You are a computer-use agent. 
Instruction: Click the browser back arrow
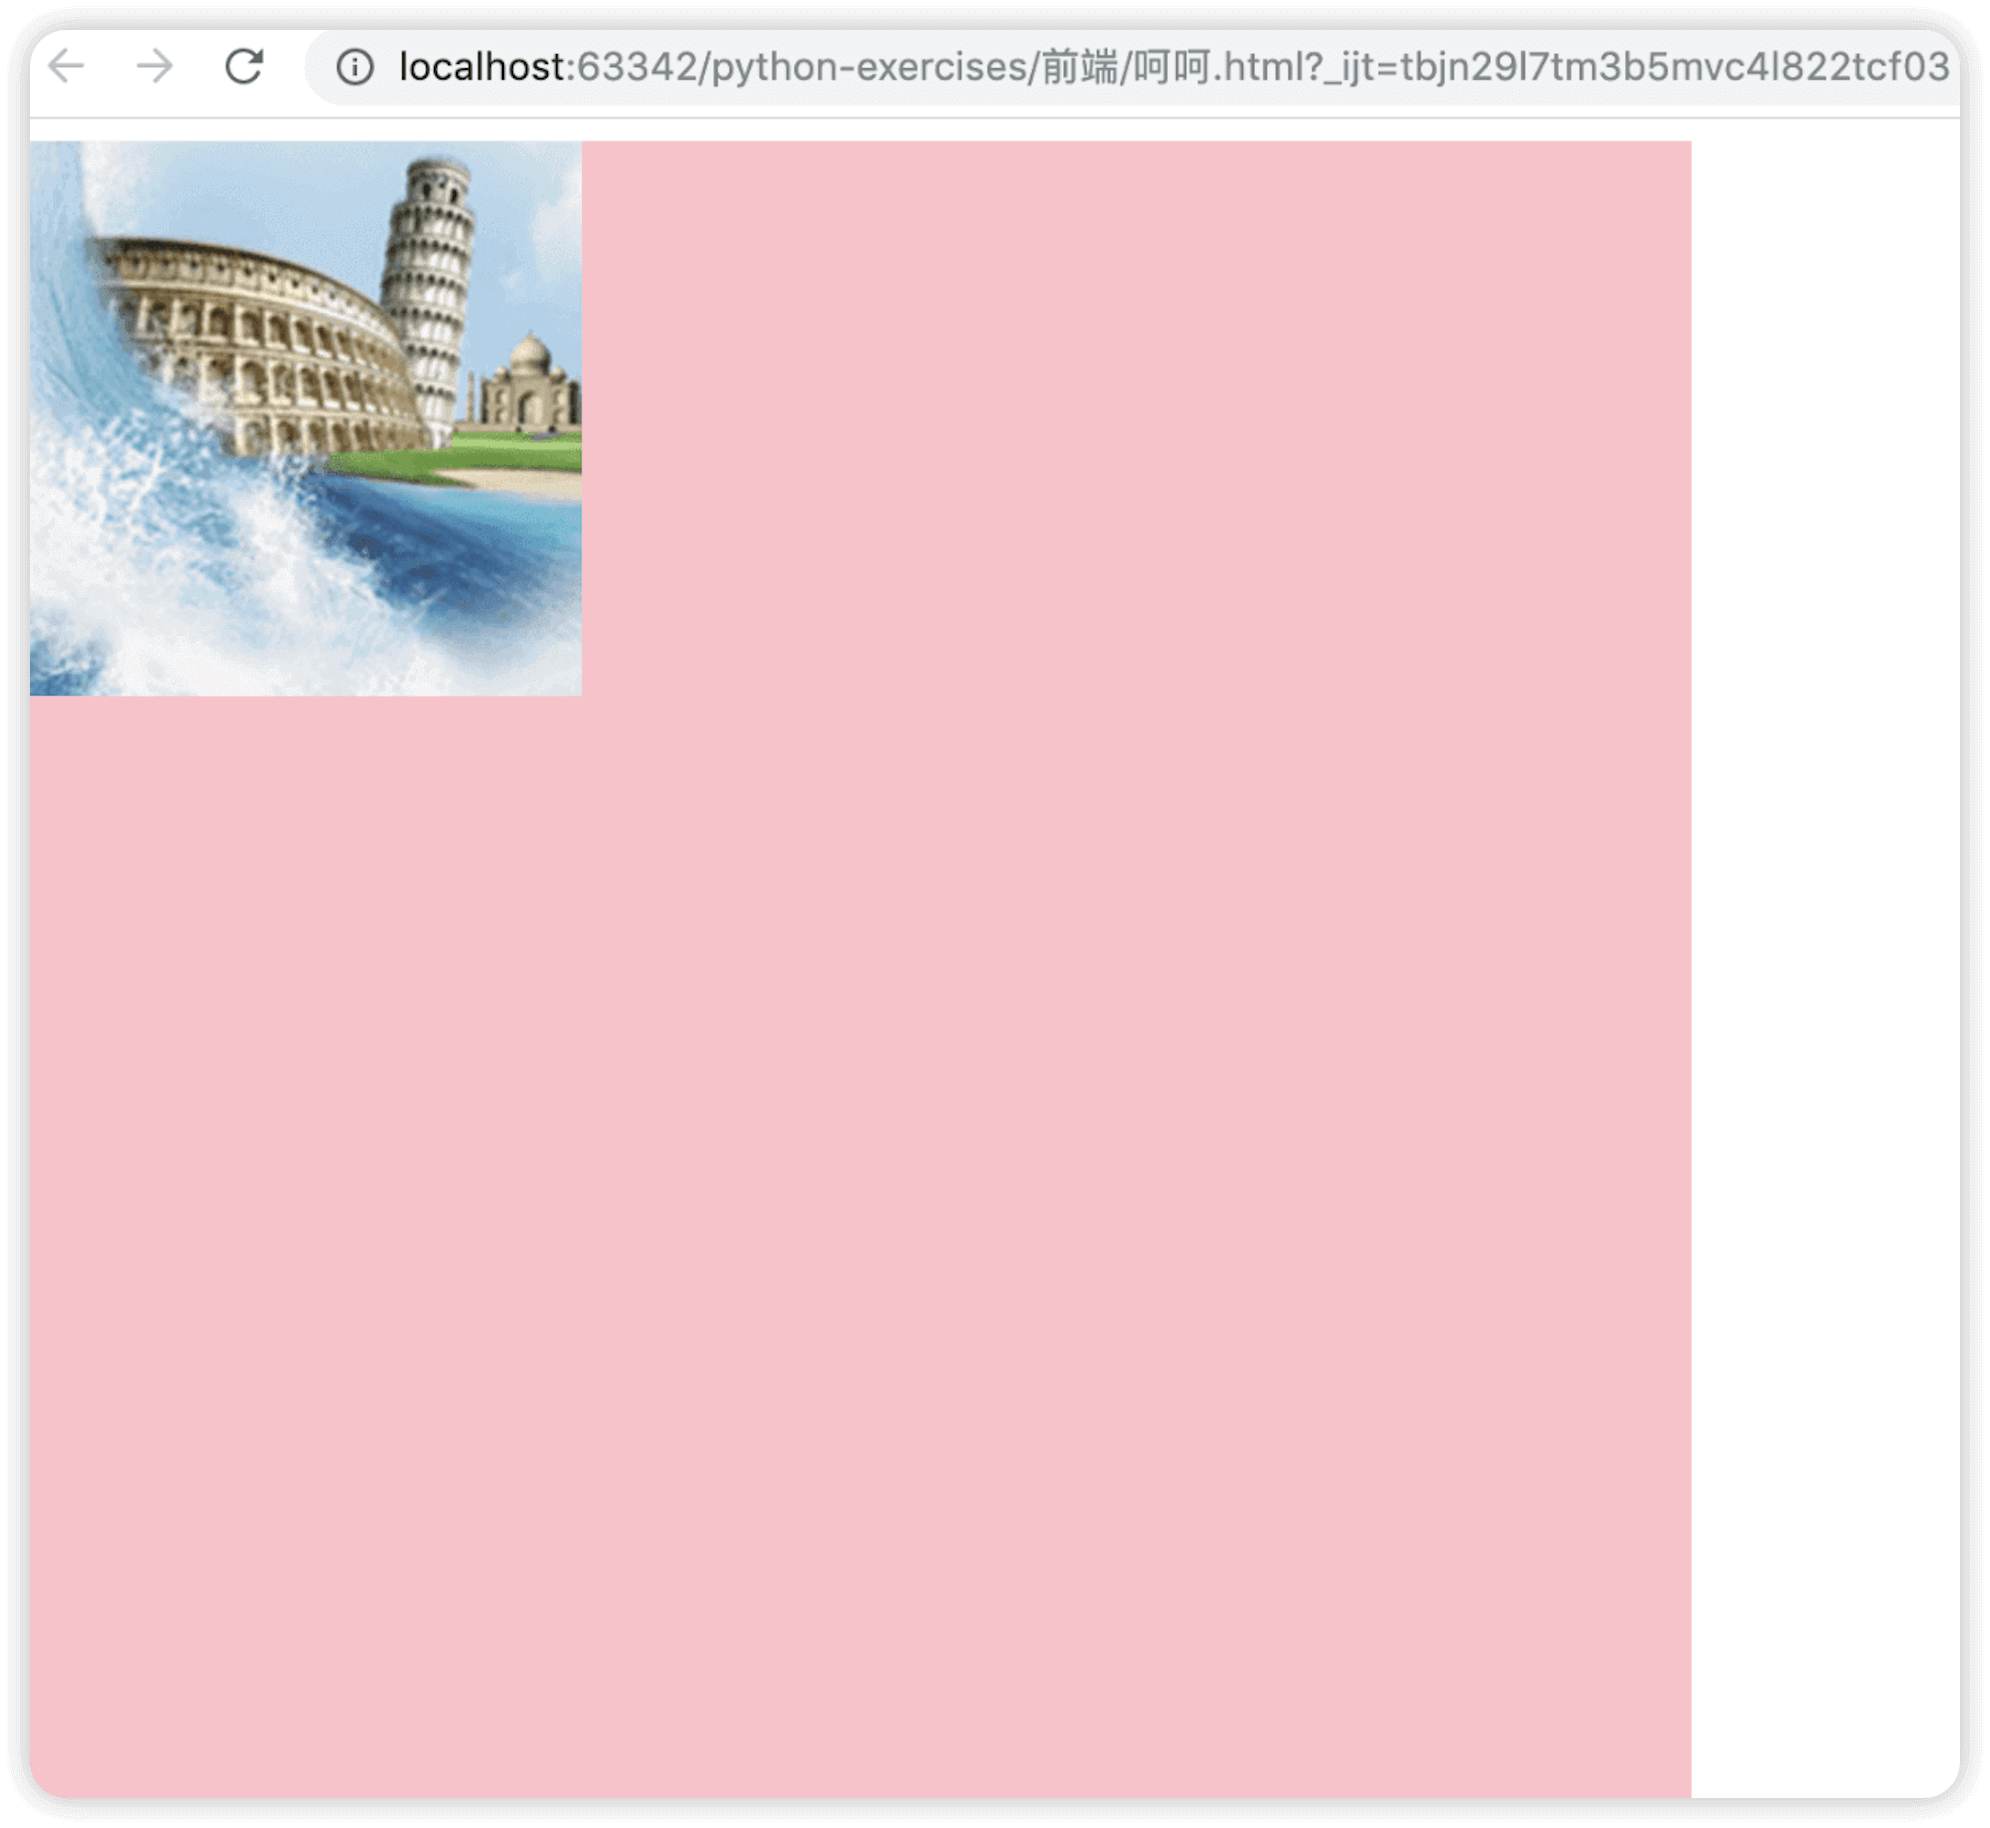click(x=67, y=67)
